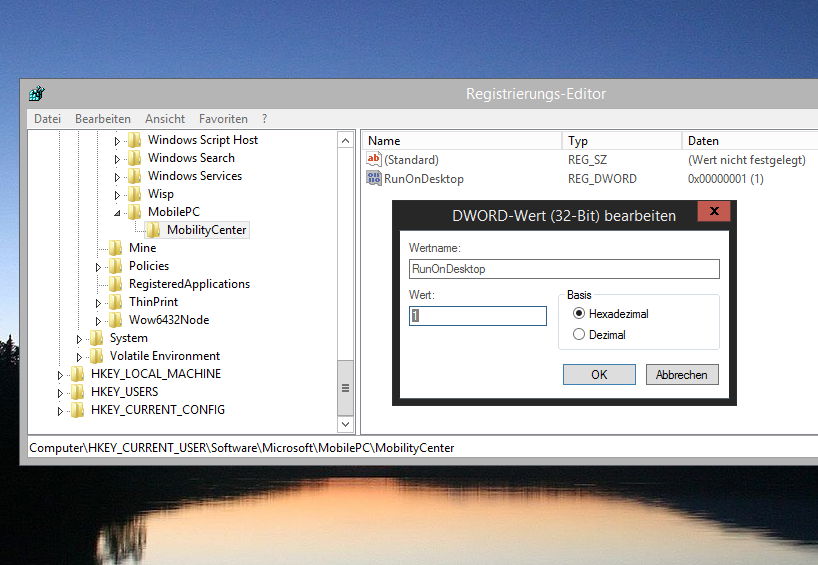Sort by the Daten column header
The image size is (818, 565).
pyautogui.click(x=750, y=141)
